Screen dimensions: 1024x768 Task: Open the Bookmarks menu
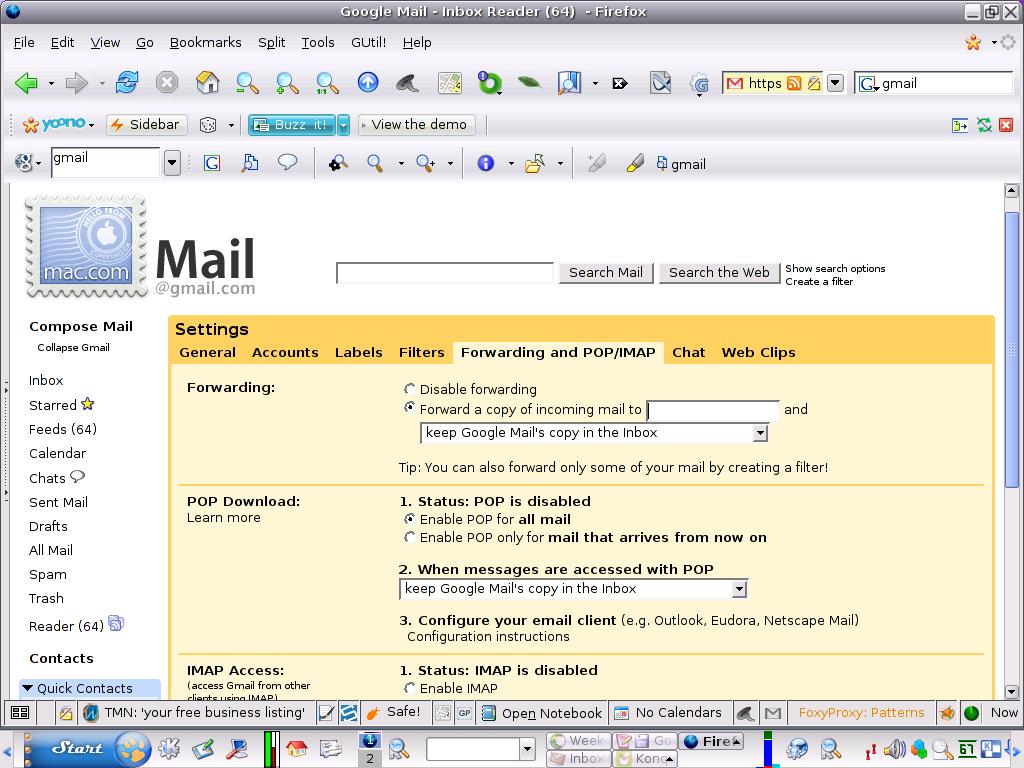point(205,42)
